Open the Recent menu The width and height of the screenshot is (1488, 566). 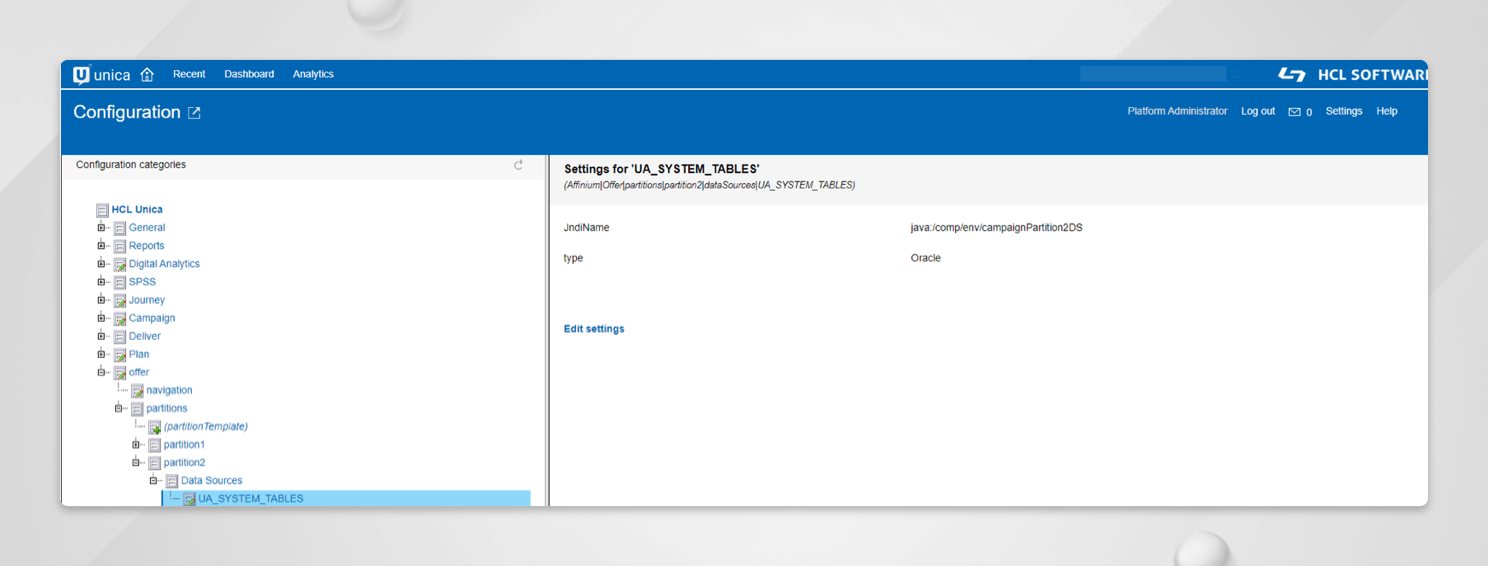click(x=189, y=75)
